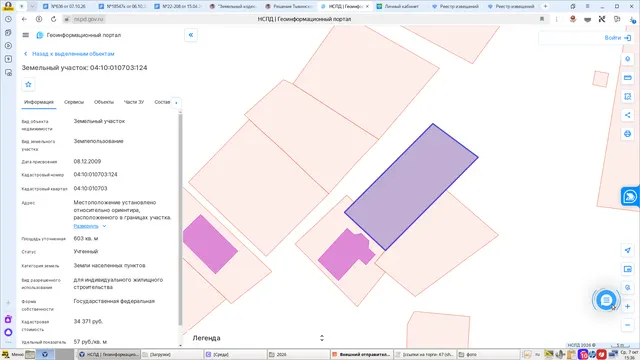Select the Состав tab
640x360 pixels.
point(162,102)
